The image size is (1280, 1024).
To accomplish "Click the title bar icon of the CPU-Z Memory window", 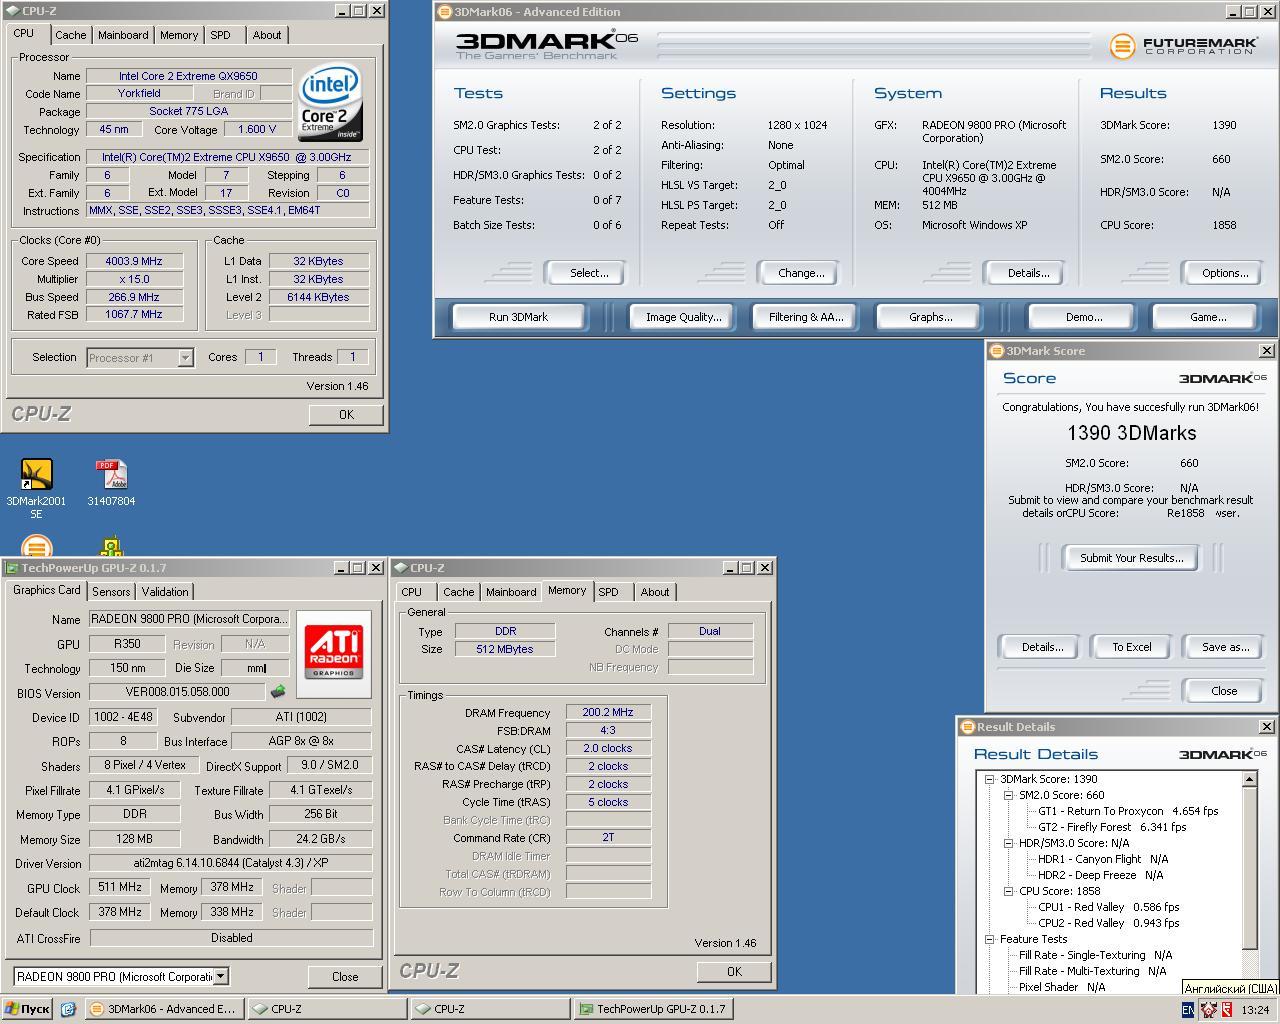I will 401,567.
